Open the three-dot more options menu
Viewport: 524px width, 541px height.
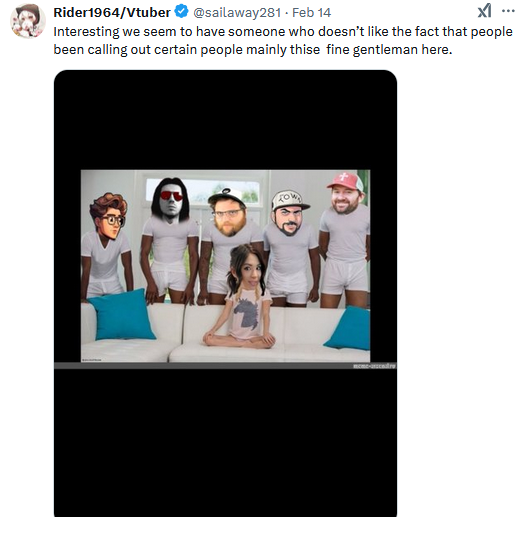coord(508,11)
